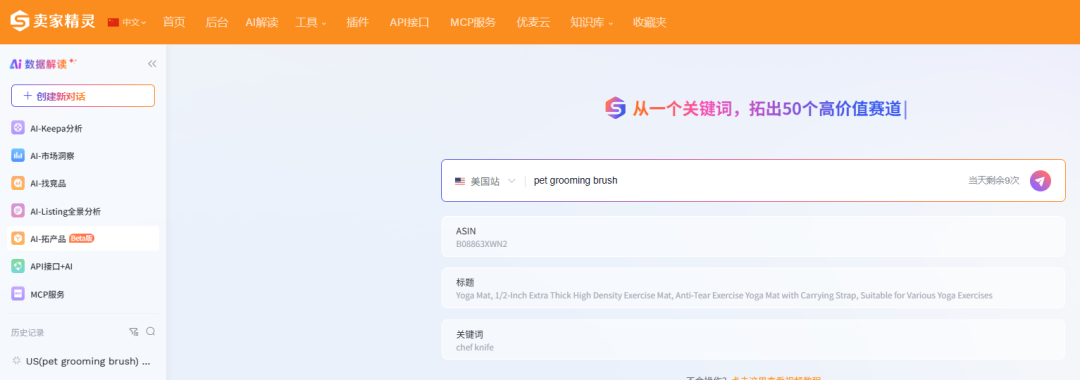Expand the 工具 menu
The height and width of the screenshot is (380, 1080).
[311, 22]
